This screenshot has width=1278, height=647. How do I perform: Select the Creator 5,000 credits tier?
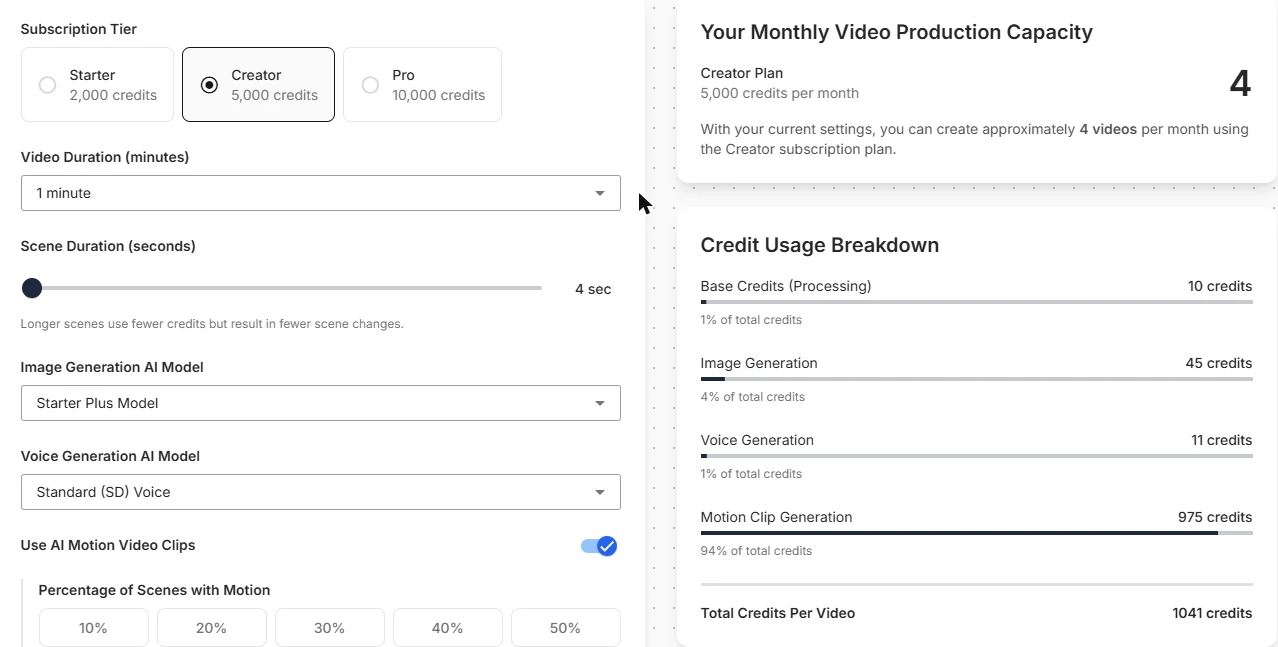coord(258,85)
